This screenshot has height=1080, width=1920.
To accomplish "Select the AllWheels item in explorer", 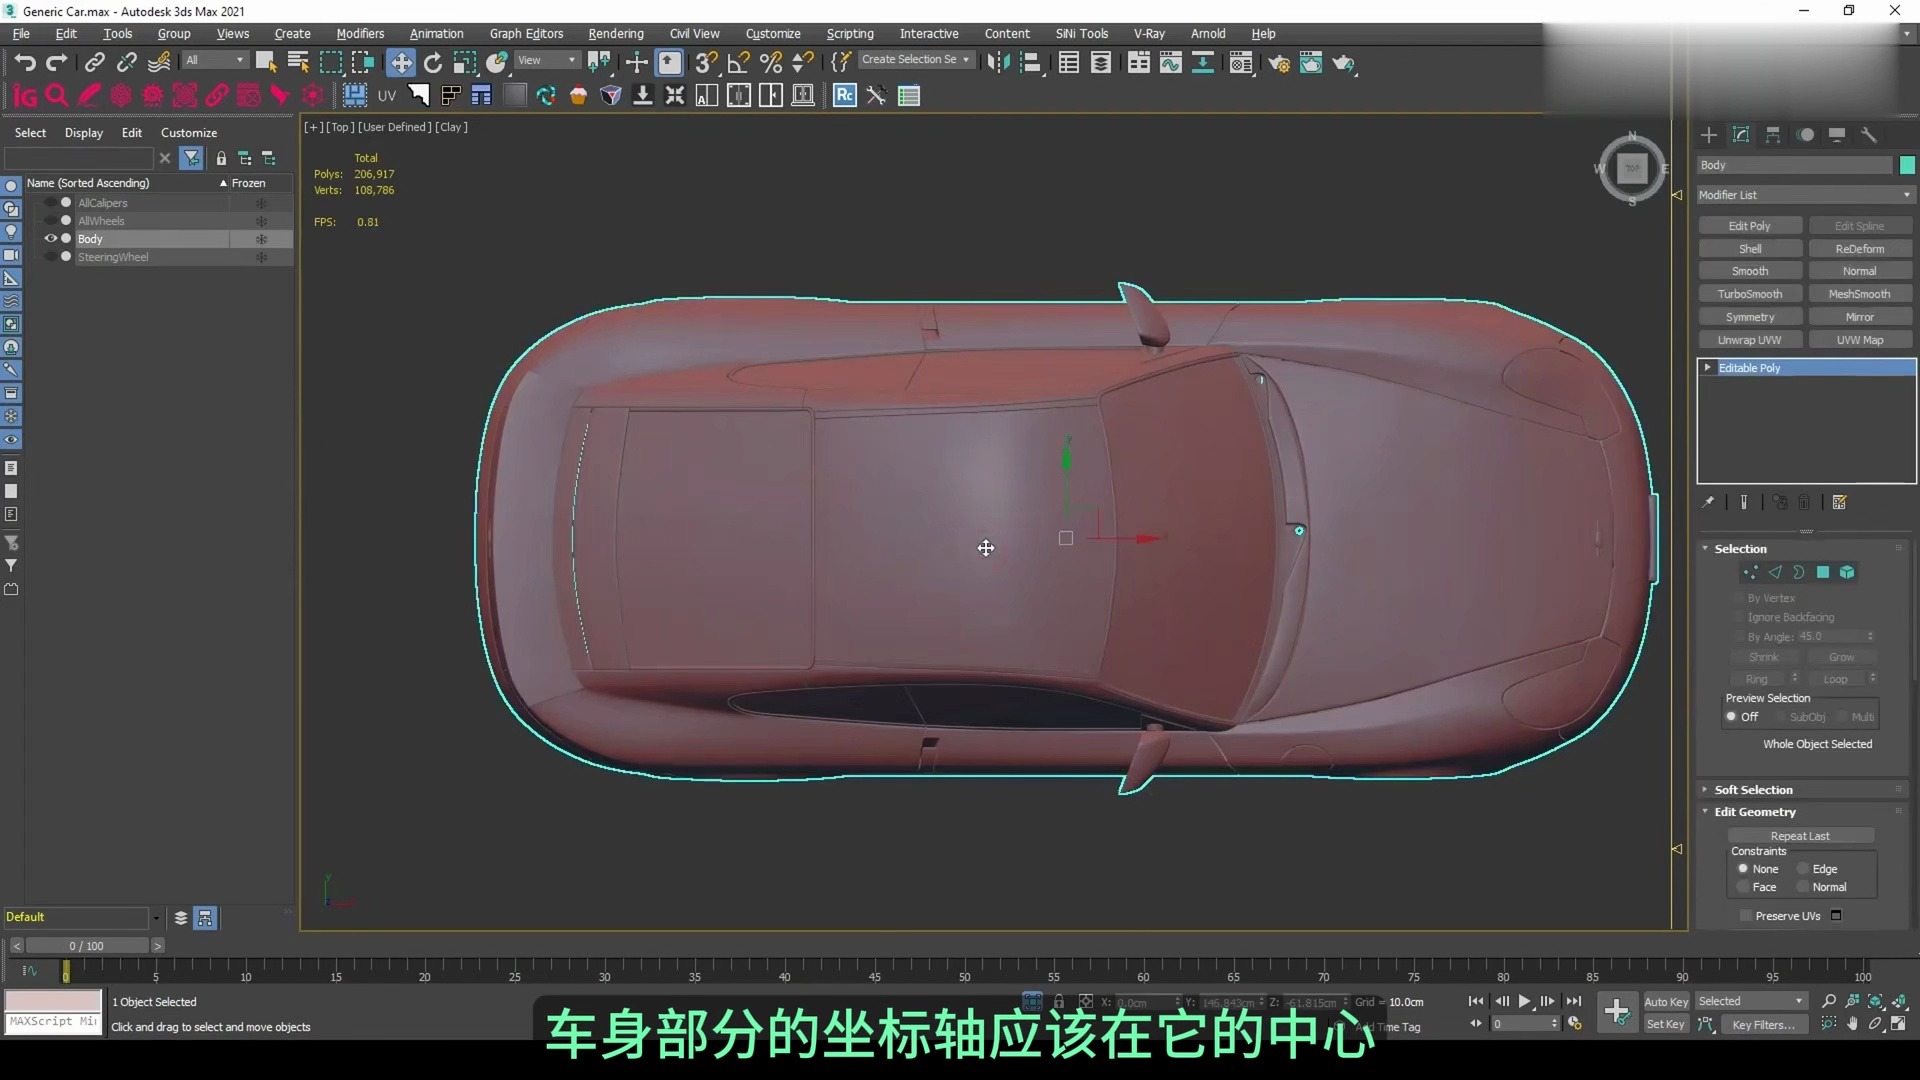I will tap(102, 221).
